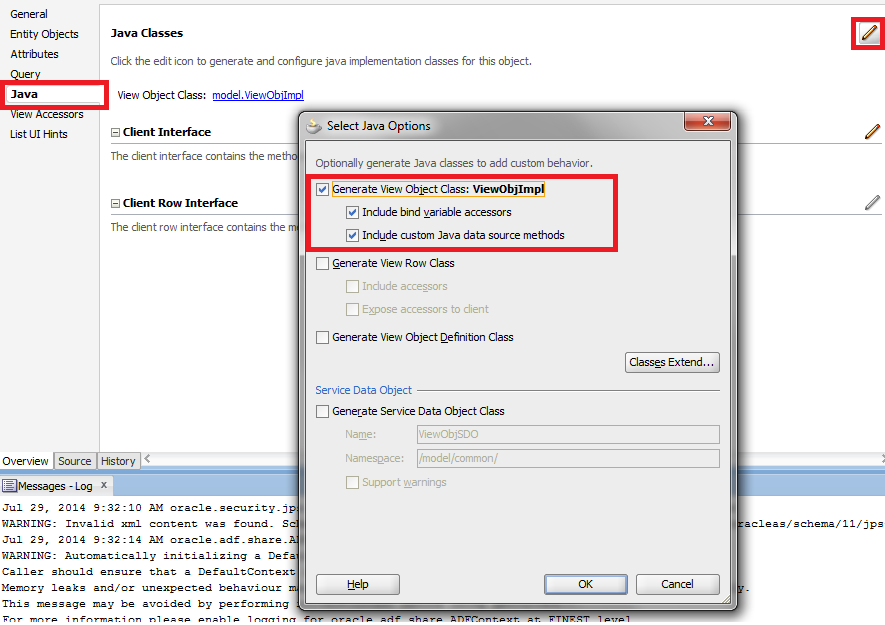Click the Classes Extend... button
885x625 pixels.
coord(672,362)
